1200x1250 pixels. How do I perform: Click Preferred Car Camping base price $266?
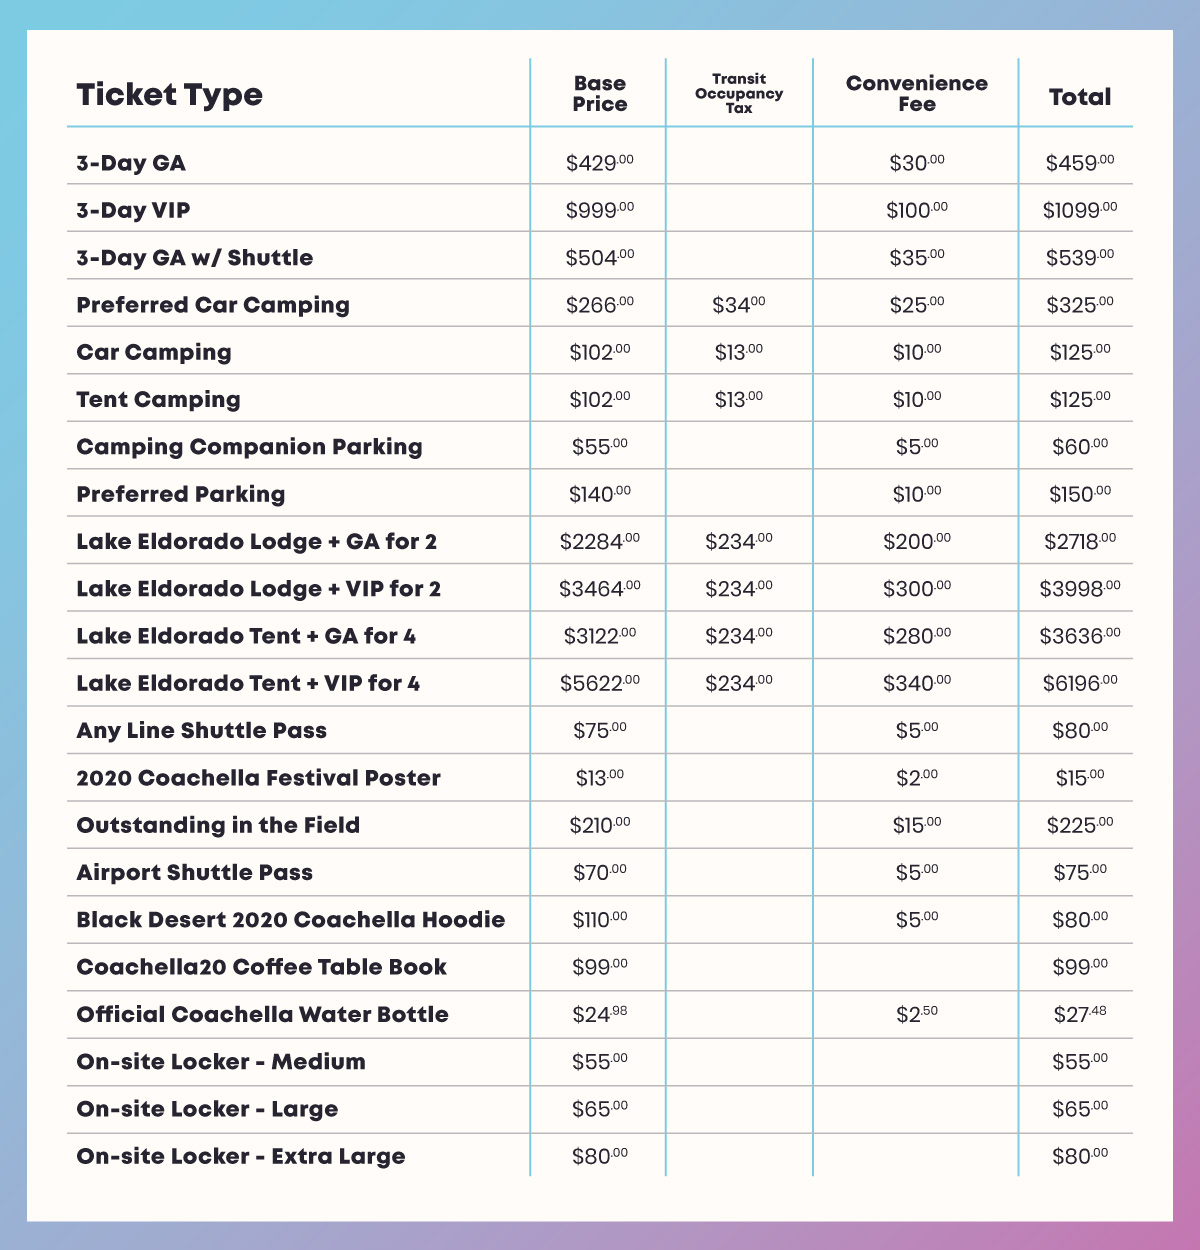599,305
